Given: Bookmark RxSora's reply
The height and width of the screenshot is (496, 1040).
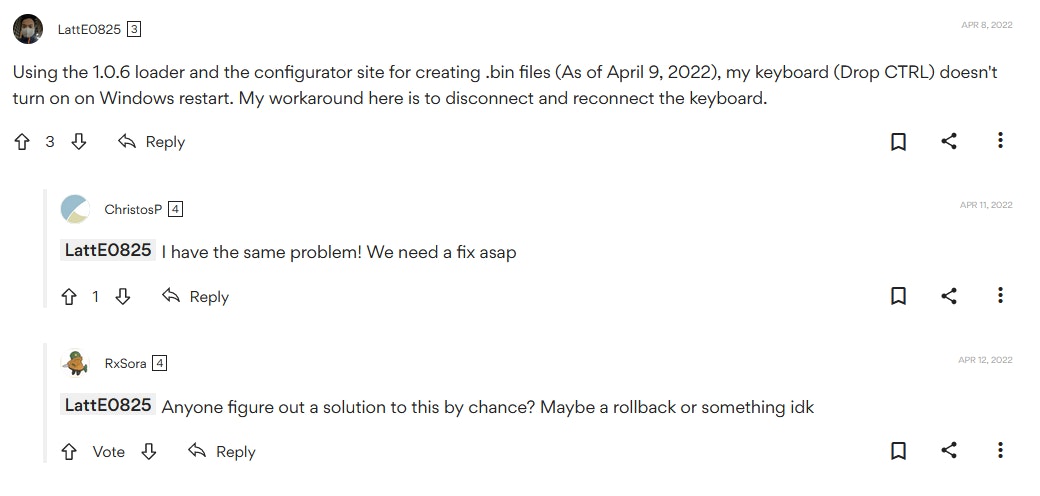Looking at the screenshot, I should [x=898, y=451].
